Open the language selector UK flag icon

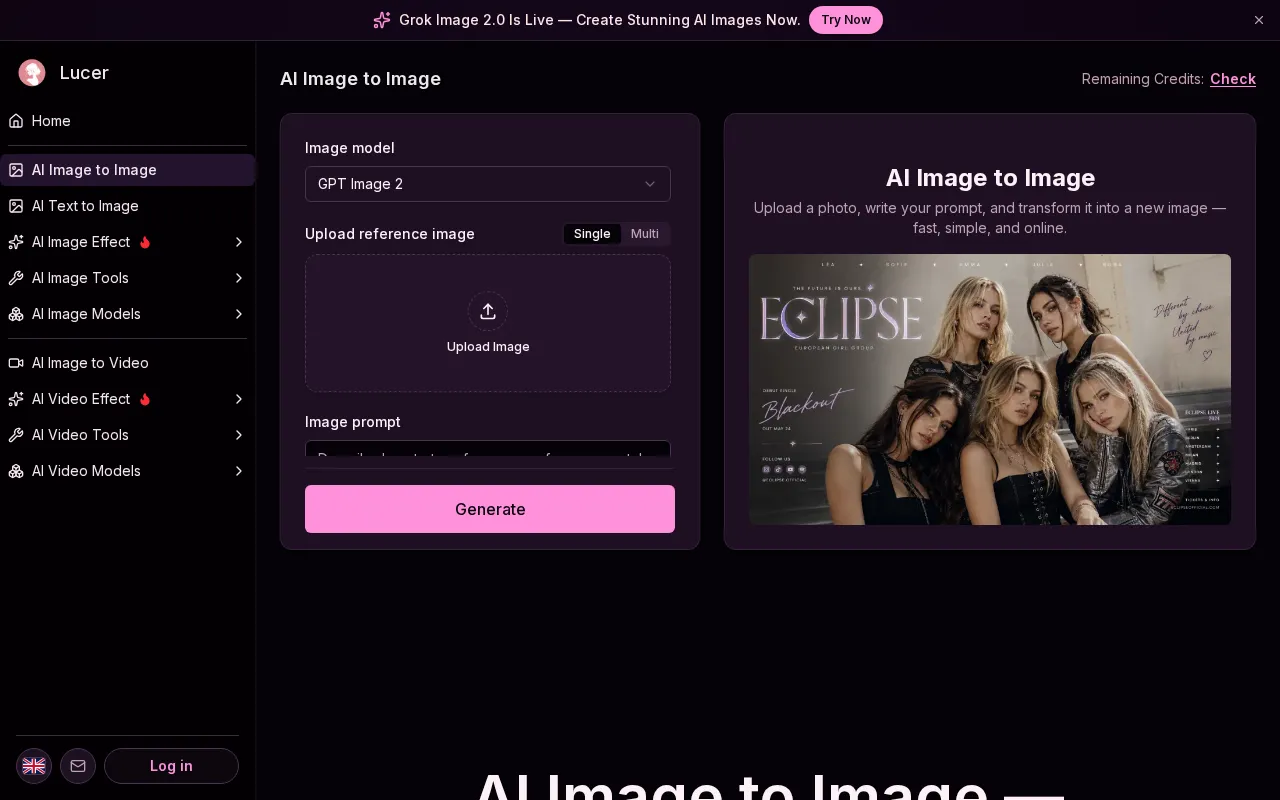pos(34,766)
